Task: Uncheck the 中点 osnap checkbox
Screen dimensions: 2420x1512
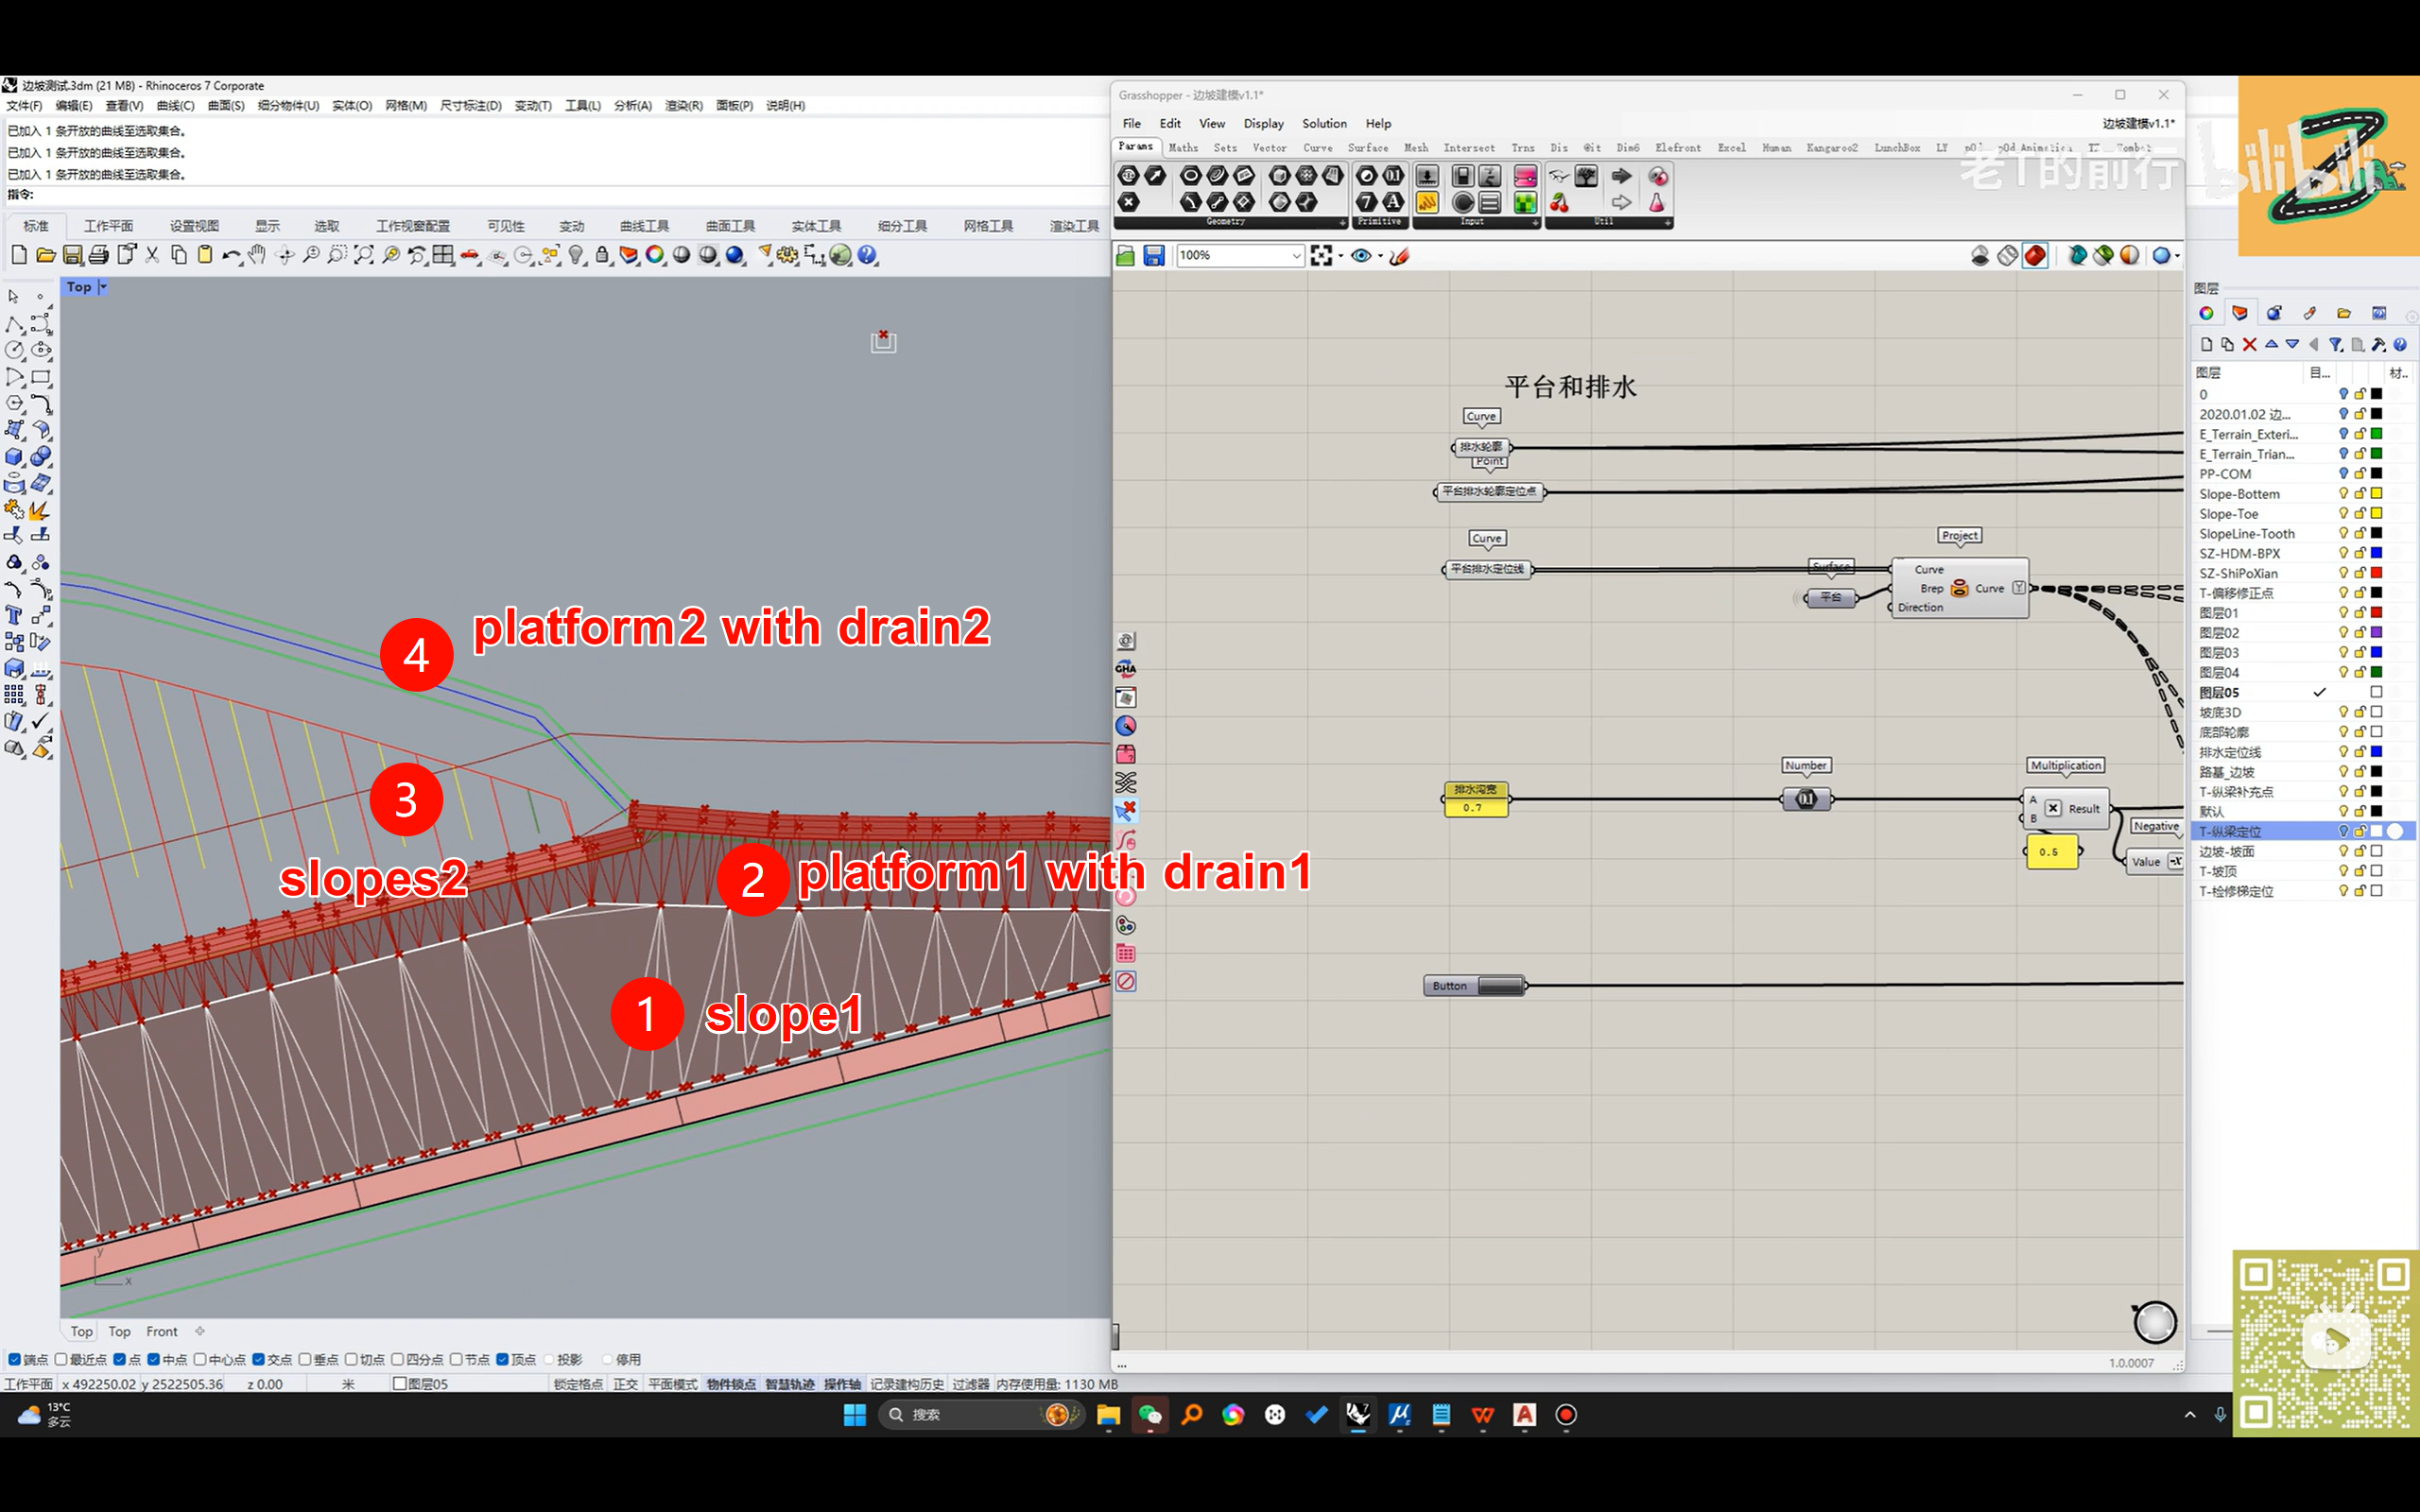Action: [154, 1359]
